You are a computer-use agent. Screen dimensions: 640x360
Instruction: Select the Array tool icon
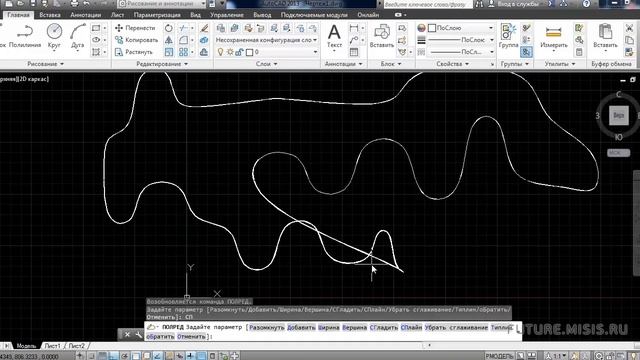(x=184, y=52)
